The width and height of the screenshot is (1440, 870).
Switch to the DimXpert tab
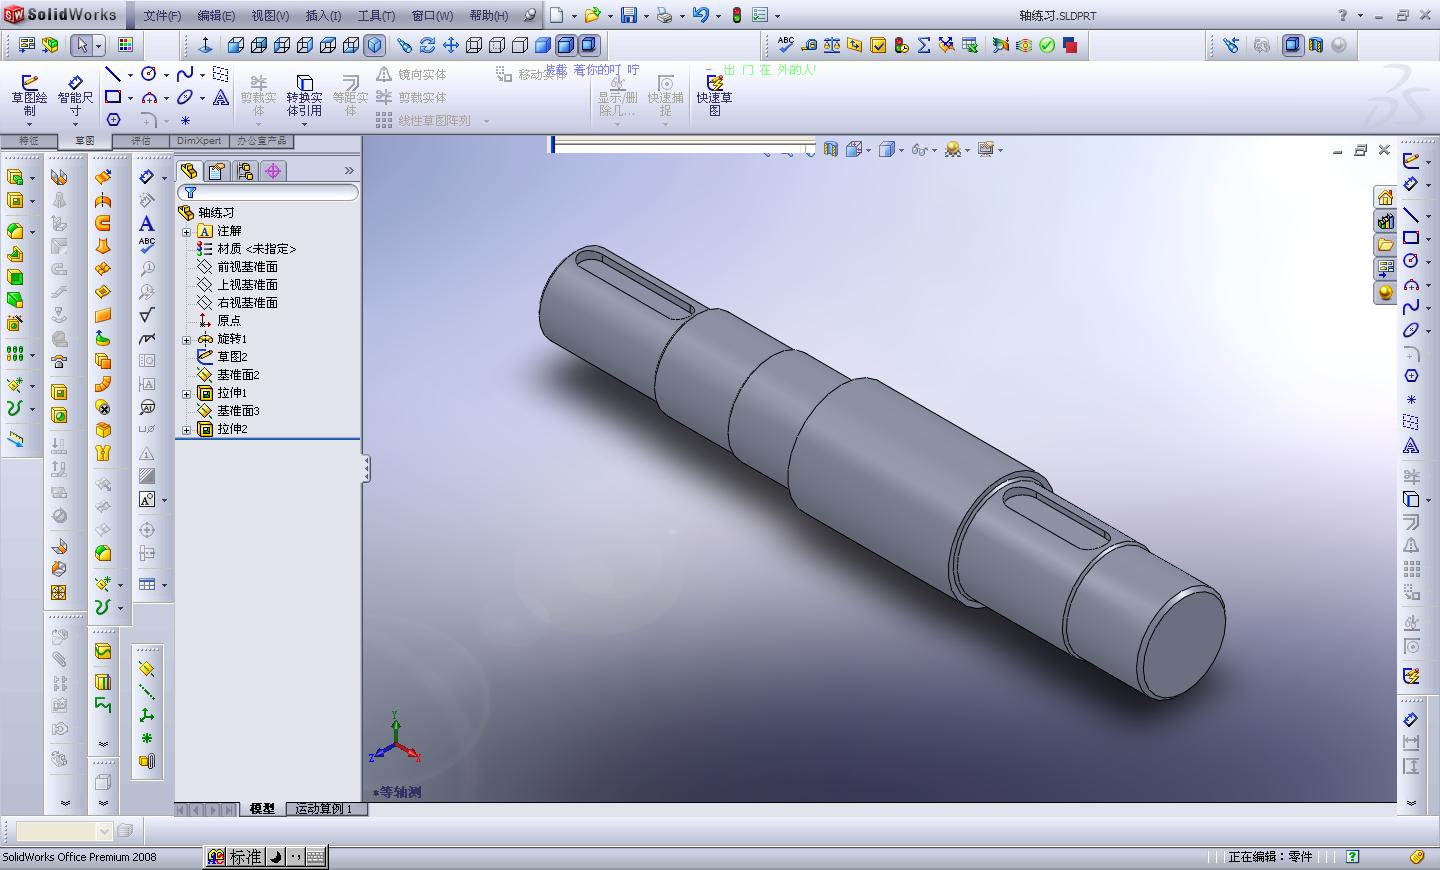click(199, 141)
